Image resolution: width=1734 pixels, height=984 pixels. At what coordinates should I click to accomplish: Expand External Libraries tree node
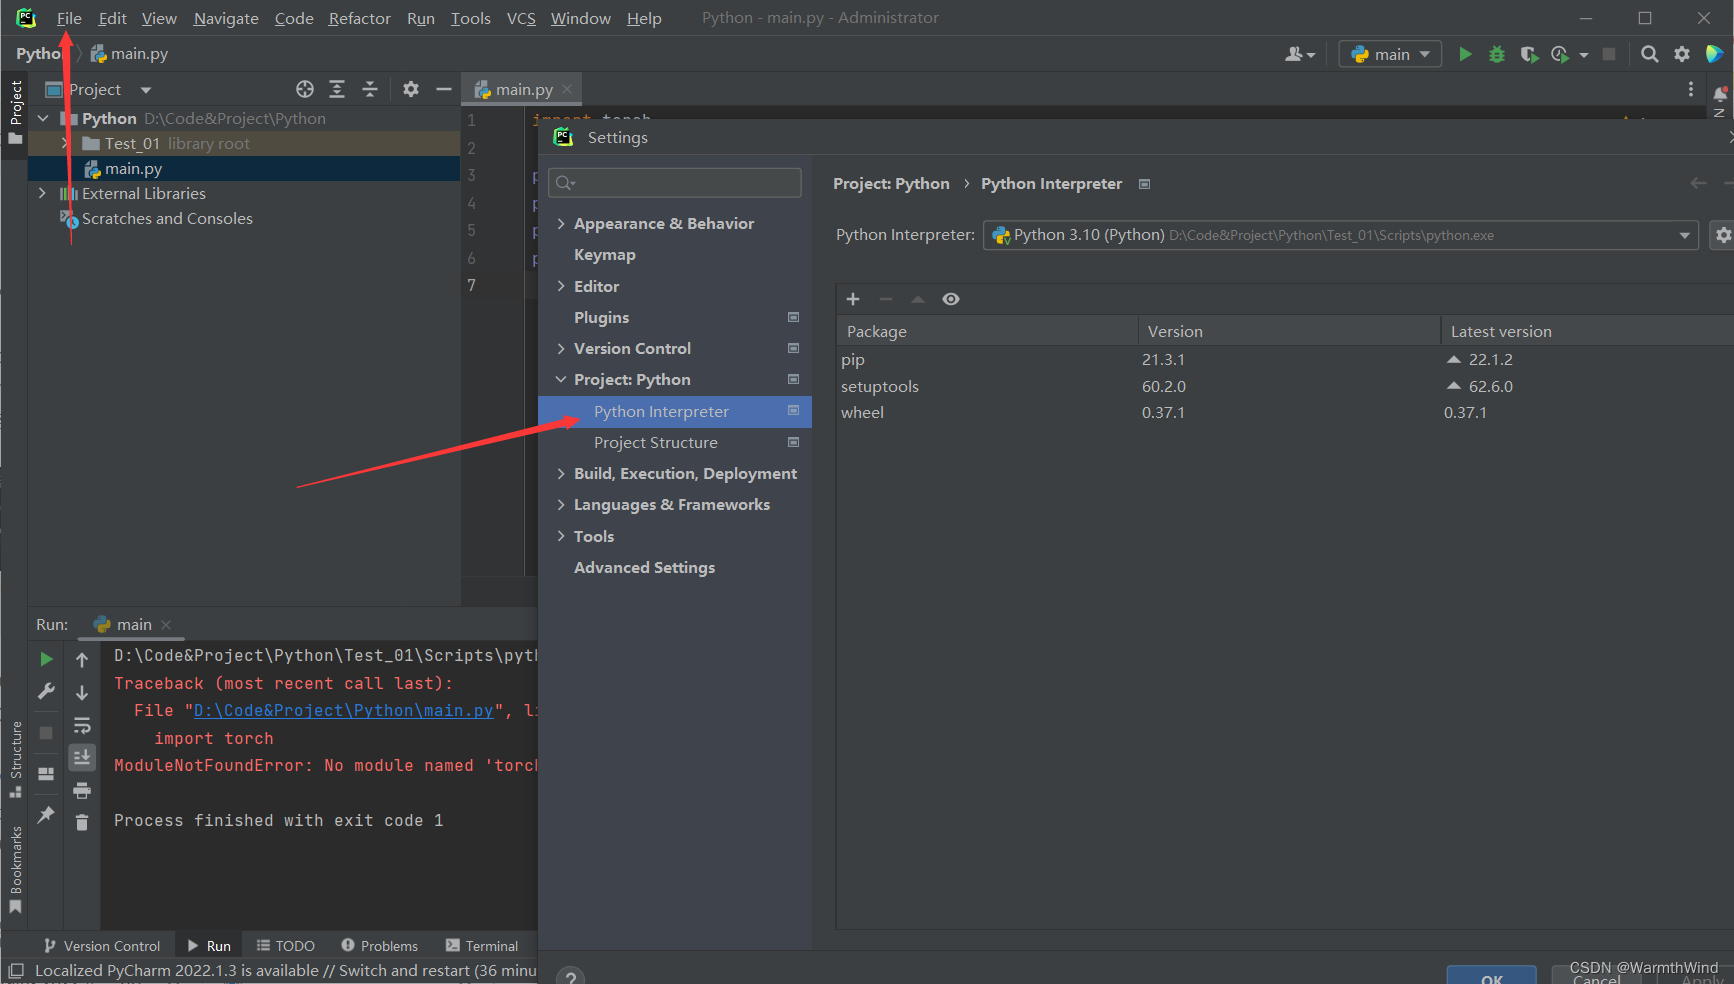(x=42, y=193)
